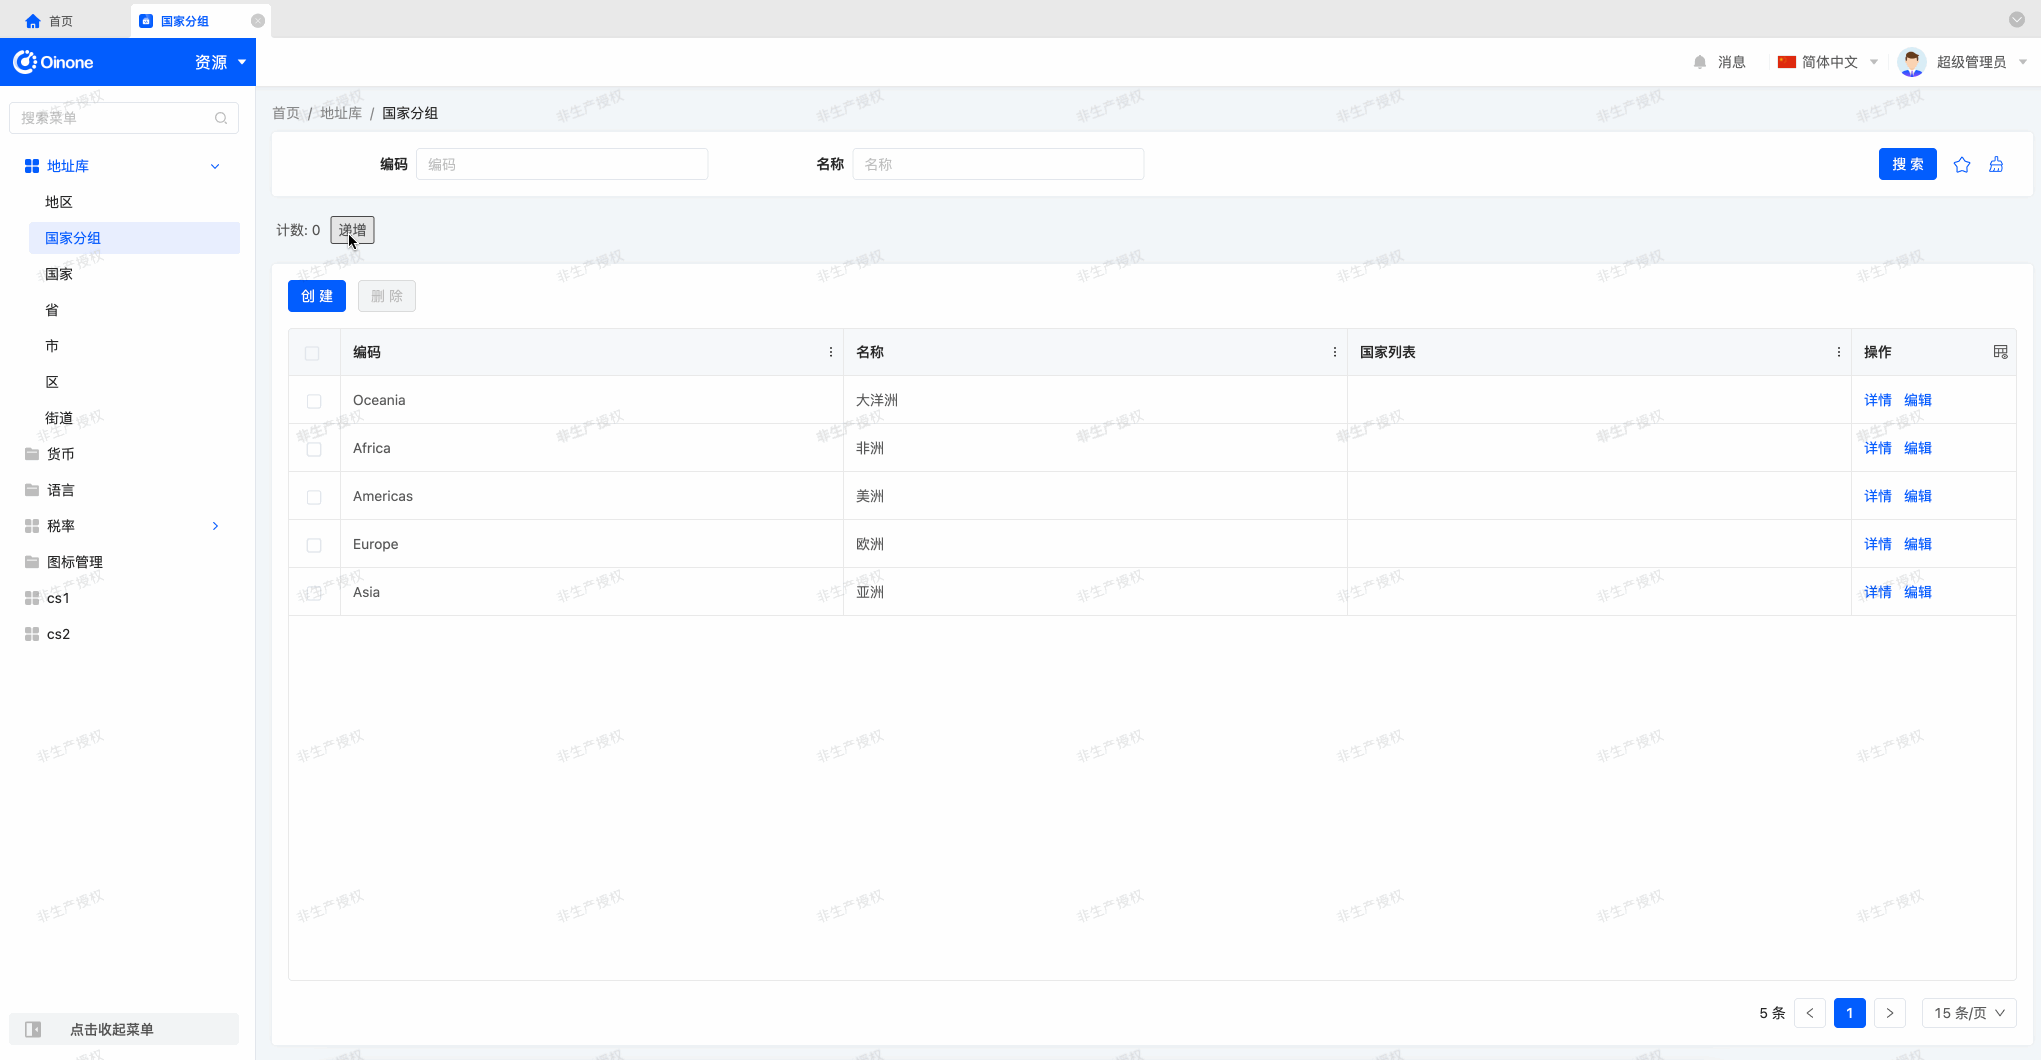Open the 编码 column options menu
2041x1060 pixels.
click(x=830, y=352)
